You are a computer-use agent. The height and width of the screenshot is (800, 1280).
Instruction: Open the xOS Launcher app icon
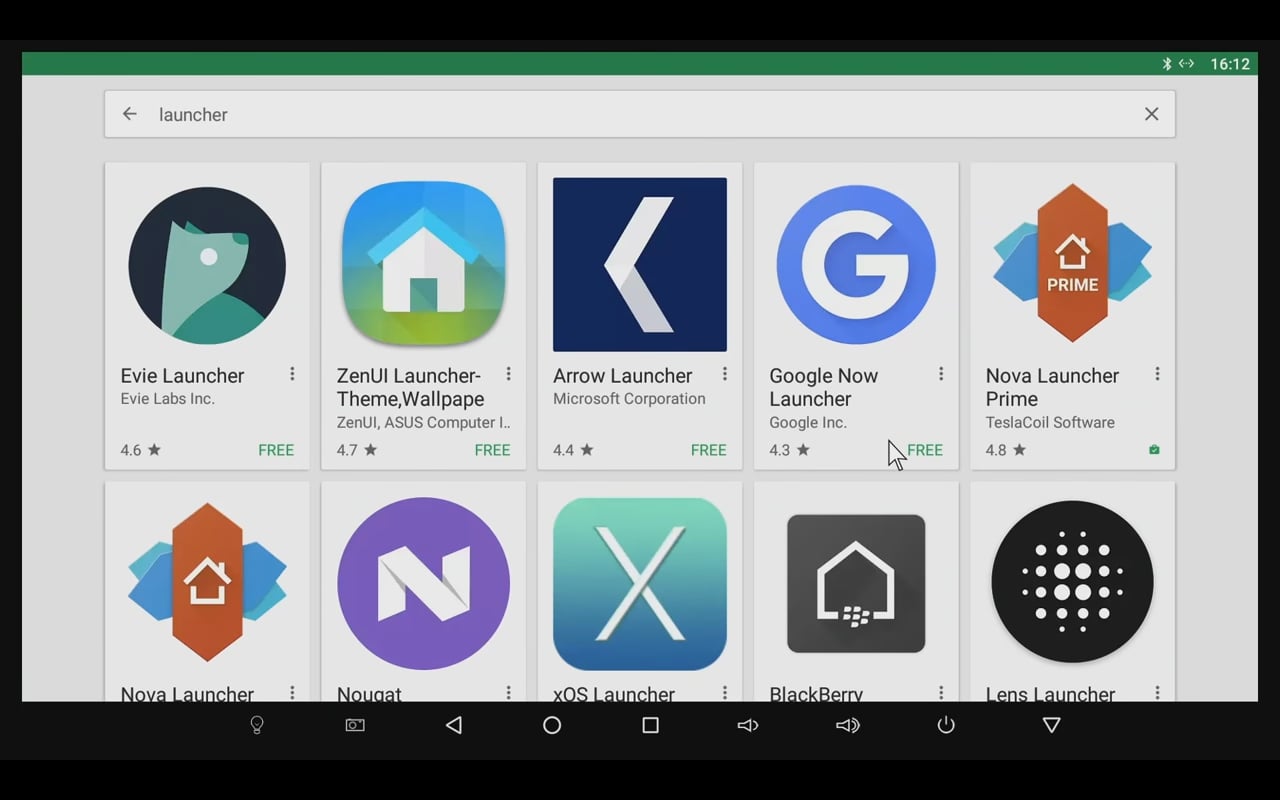click(640, 584)
